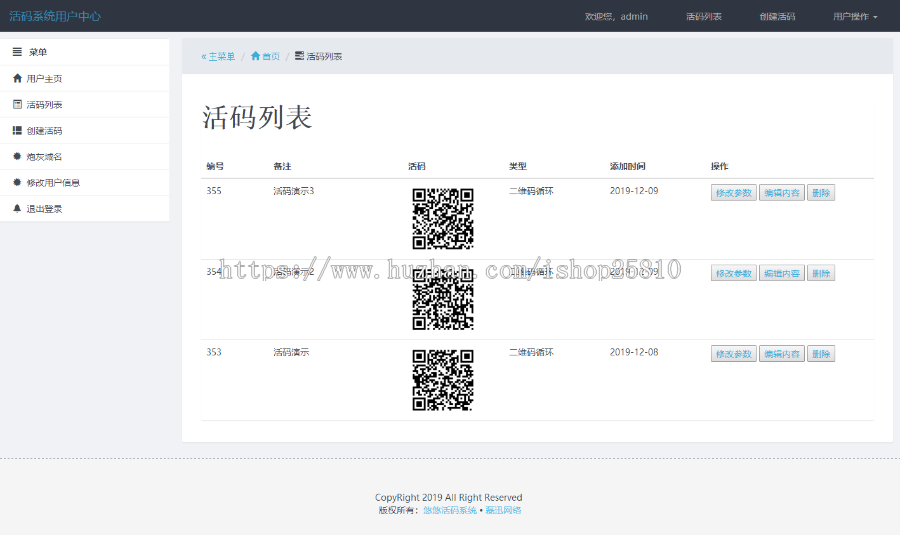This screenshot has width=900, height=535.
Task: Click the hamburger menu icon beside 菜单
Action: tap(17, 52)
